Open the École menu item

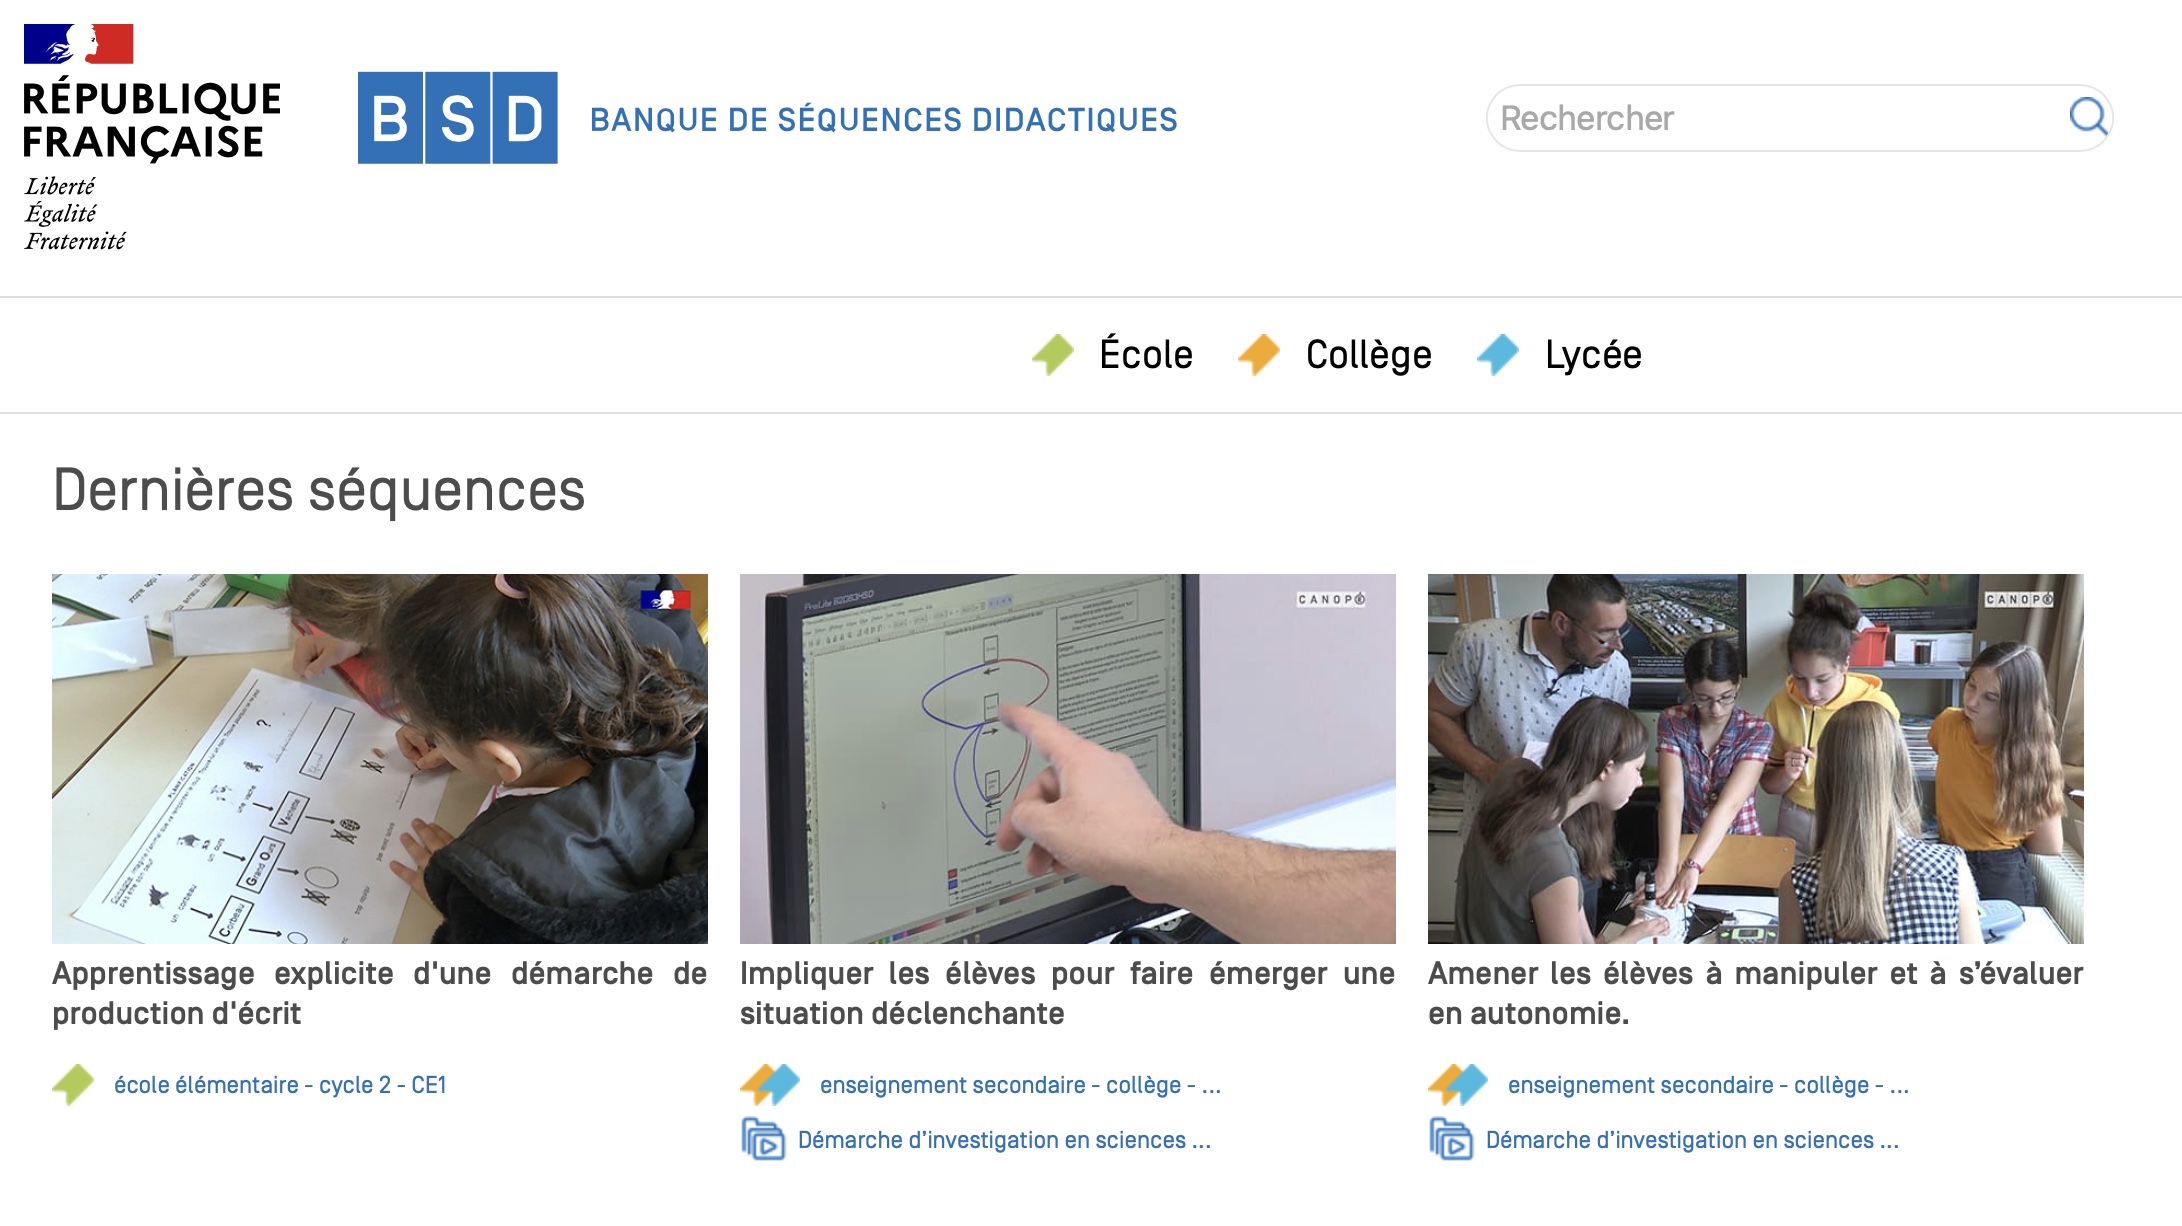[x=1146, y=355]
